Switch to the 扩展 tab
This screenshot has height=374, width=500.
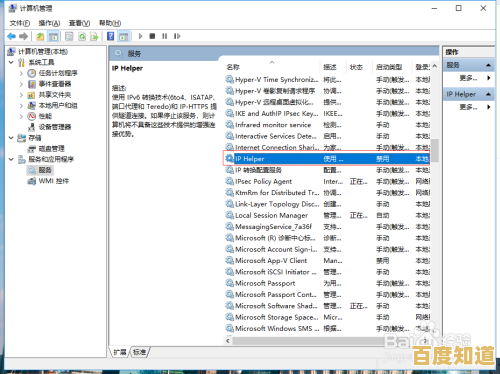[120, 352]
